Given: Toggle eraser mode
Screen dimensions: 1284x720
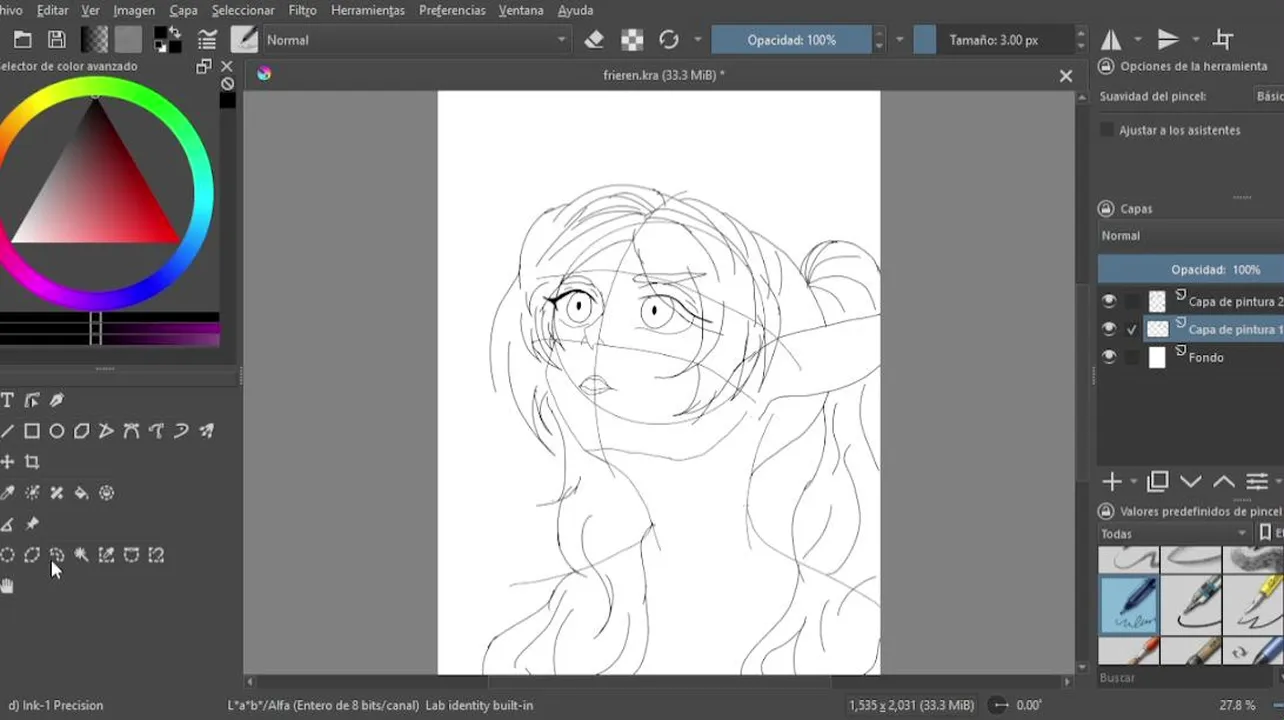Looking at the screenshot, I should (594, 40).
